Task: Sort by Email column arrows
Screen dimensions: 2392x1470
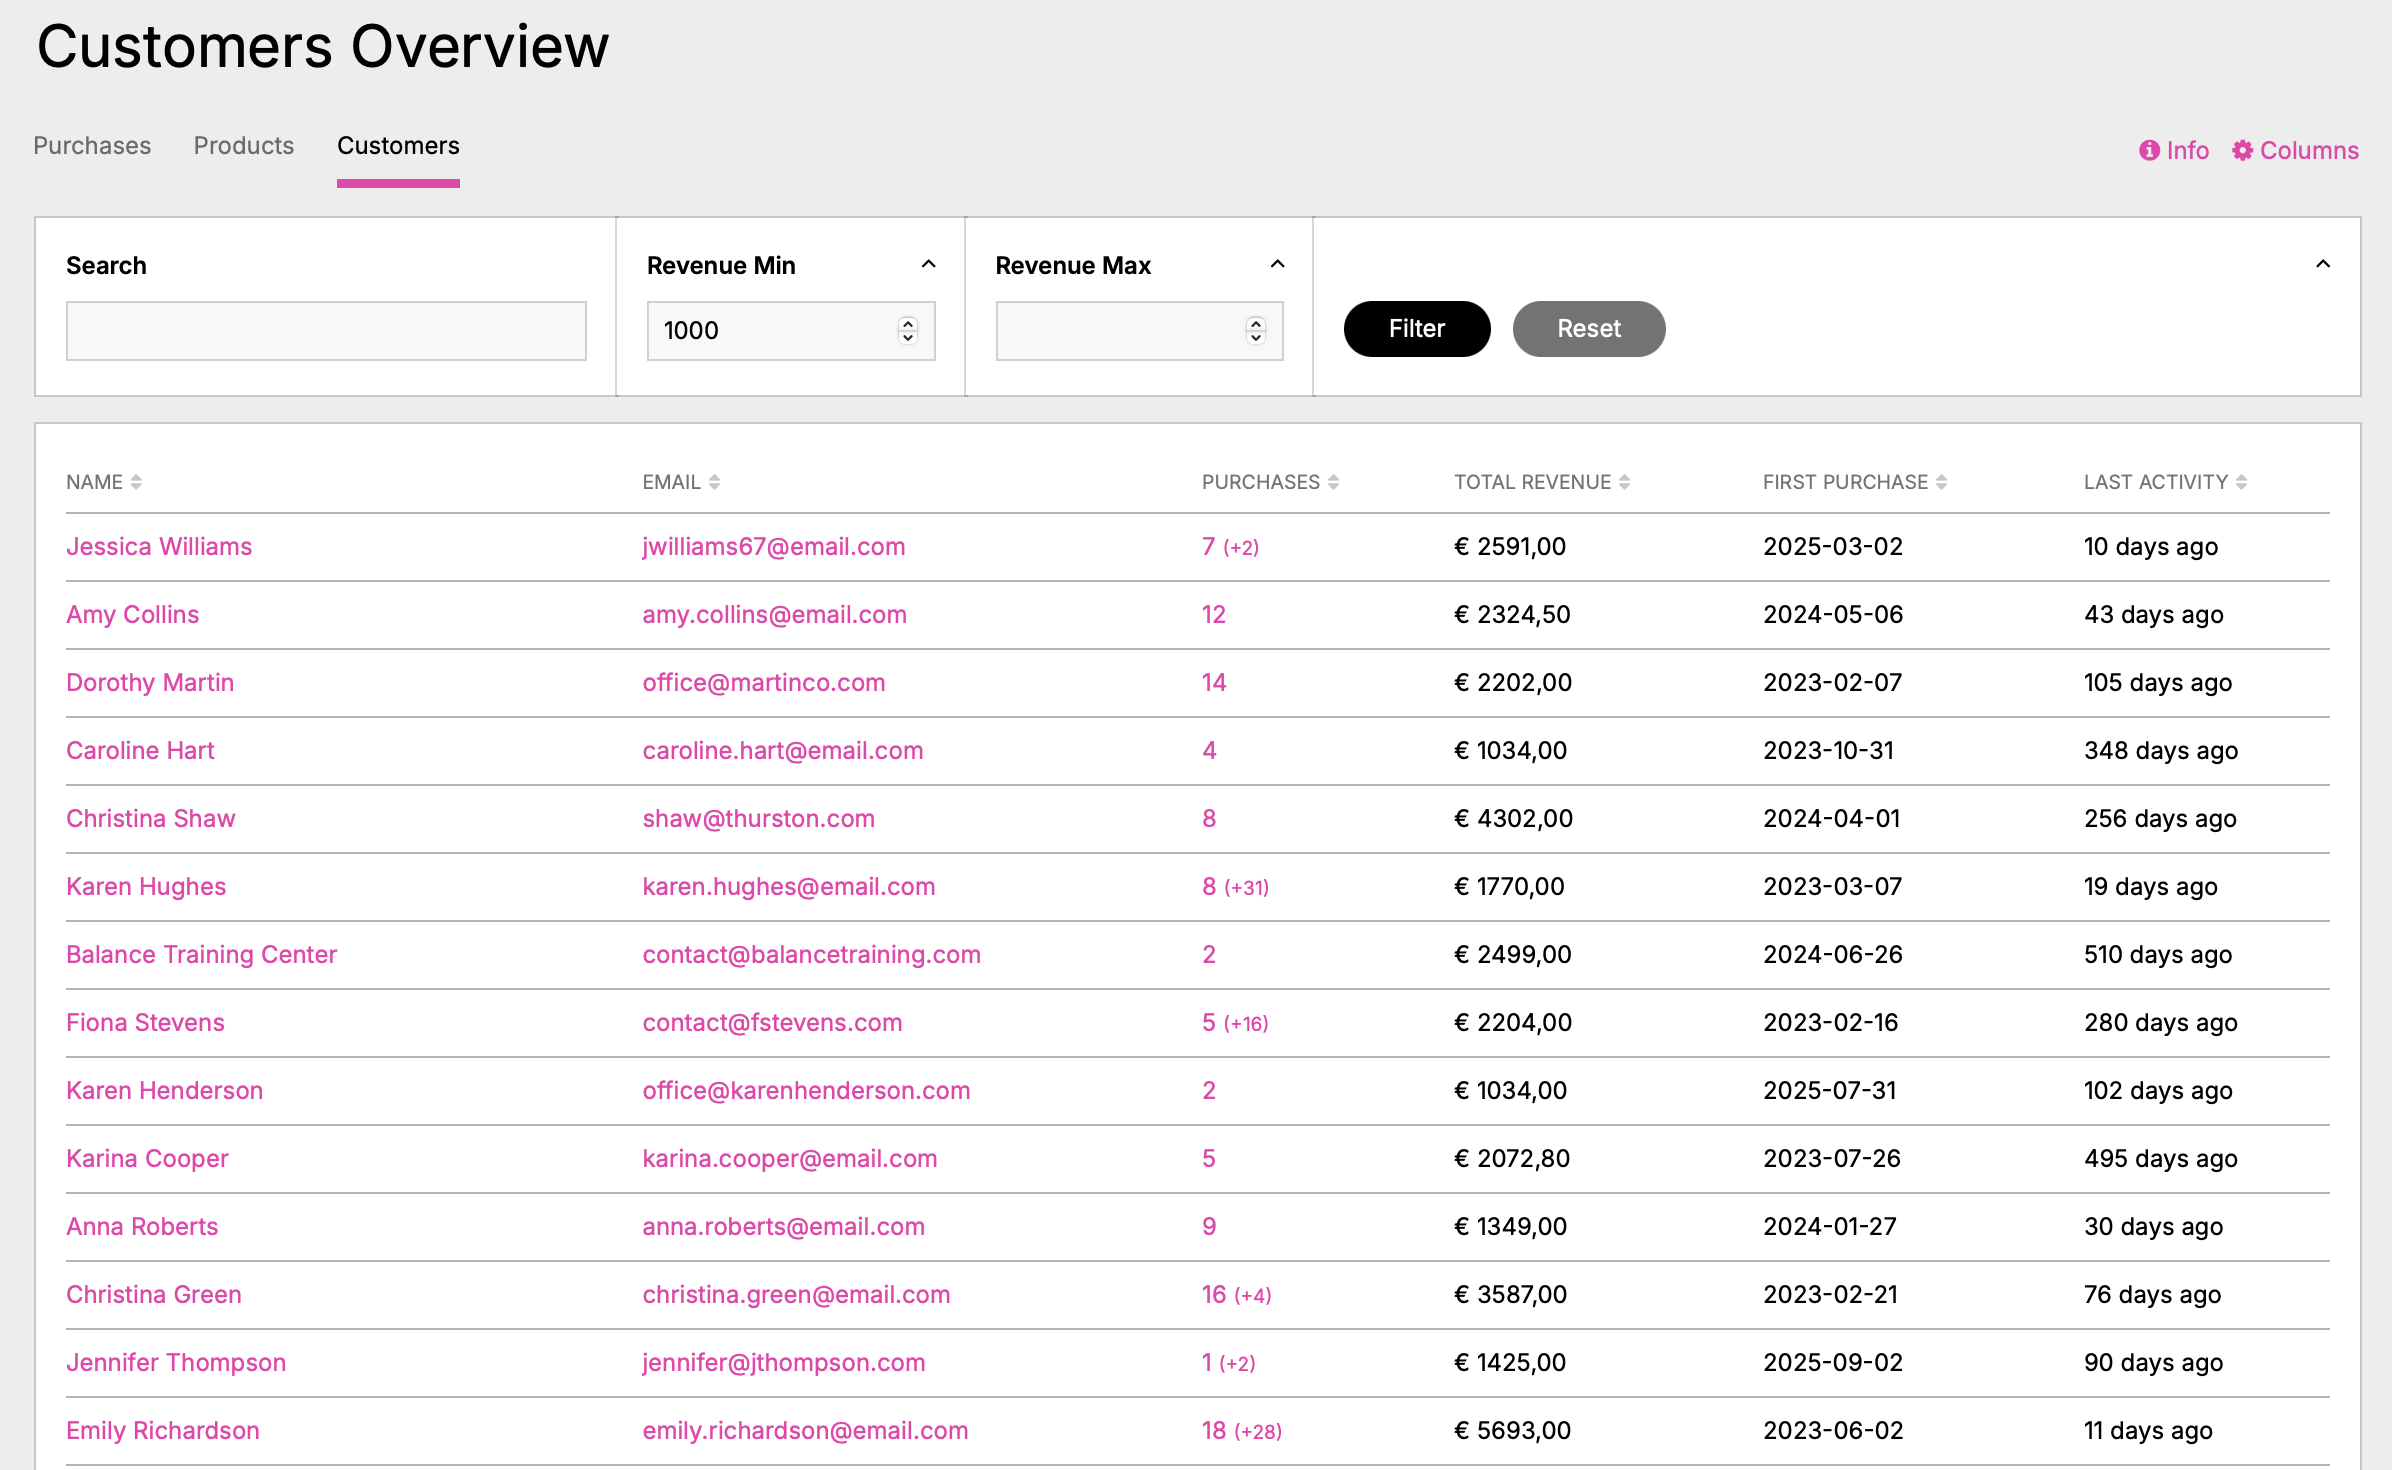Action: point(714,482)
